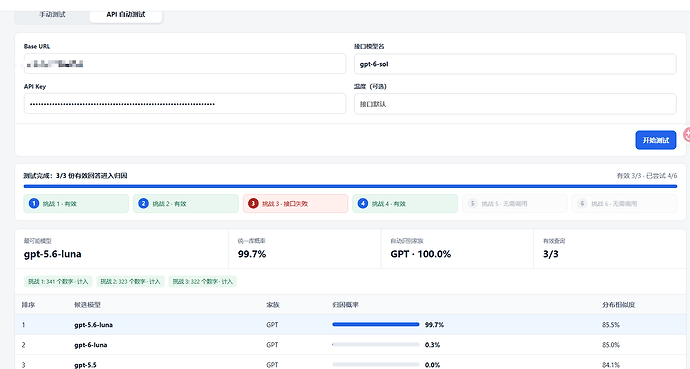This screenshot has height=369, width=690.
Task: Click the pink round floating icon at right edge
Action: tap(686, 135)
